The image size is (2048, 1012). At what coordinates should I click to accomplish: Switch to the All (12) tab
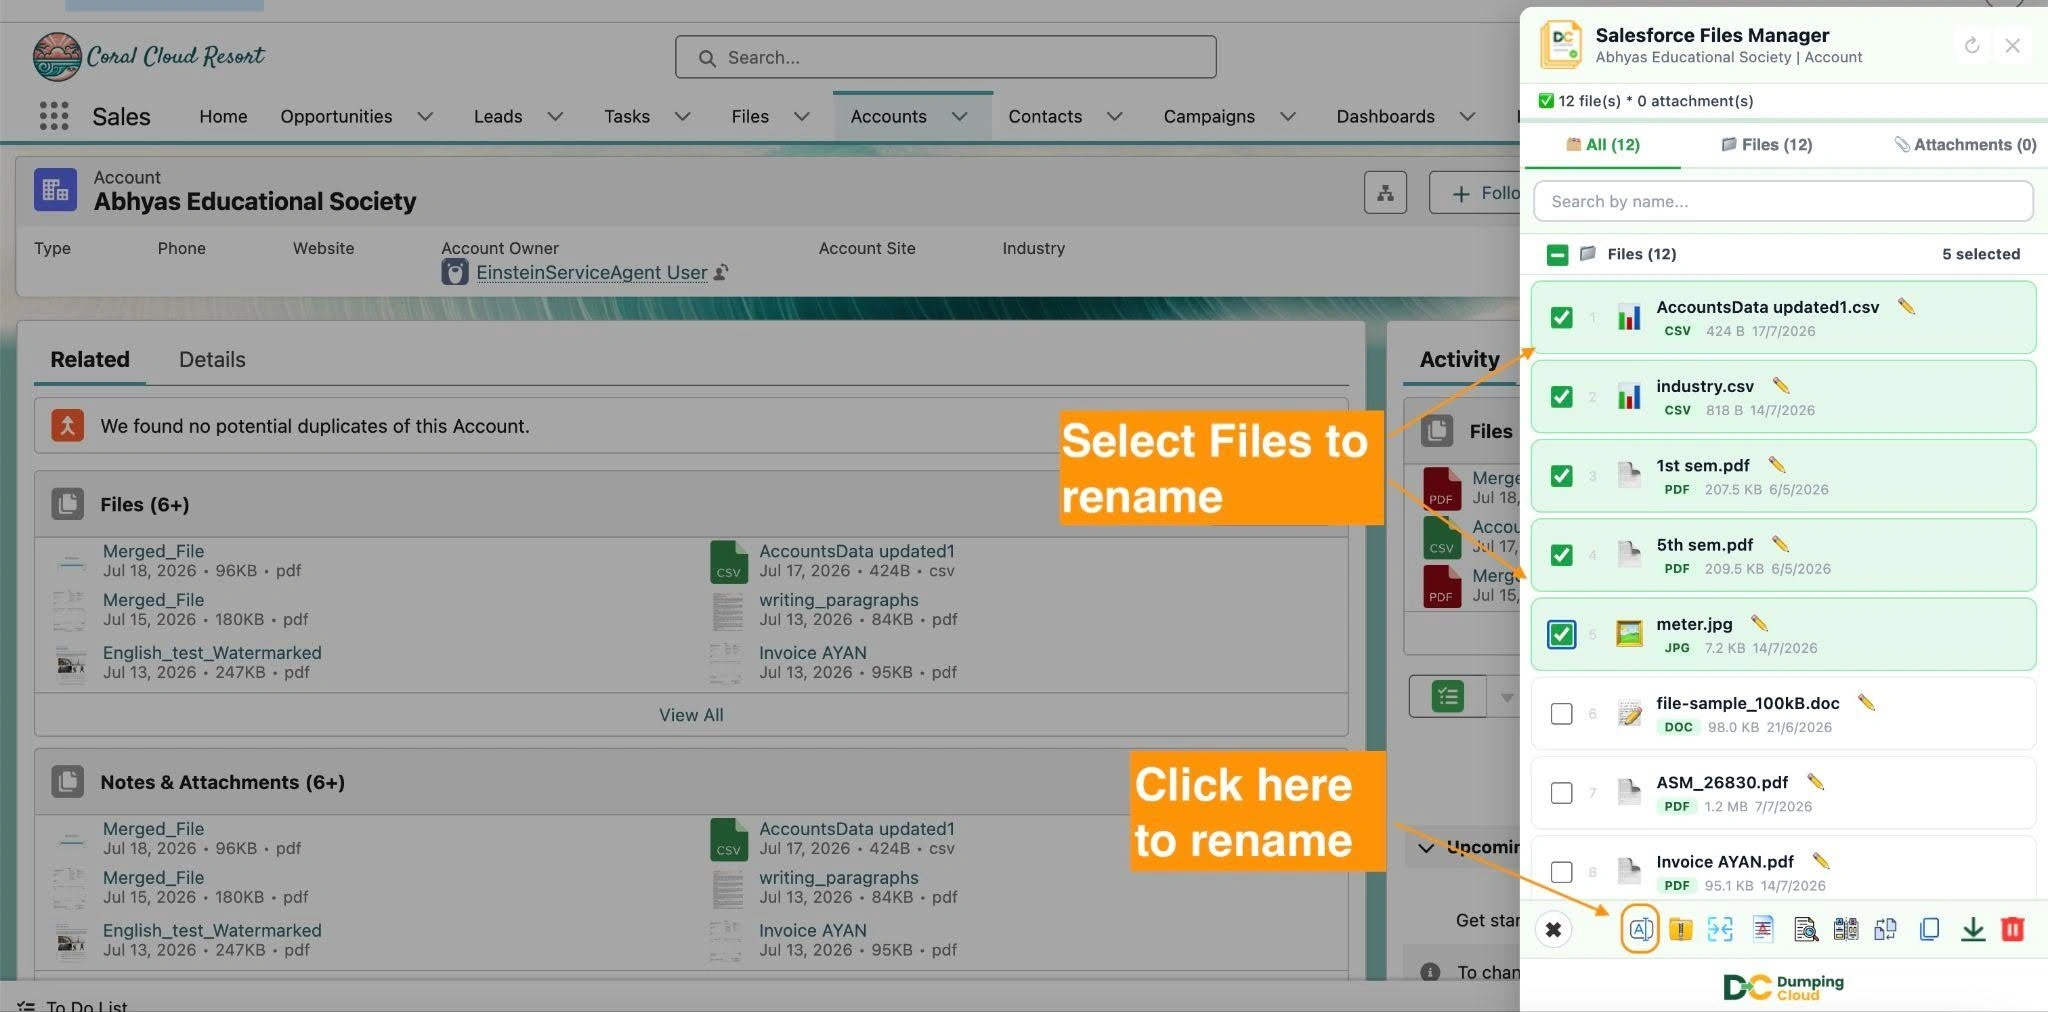1602,144
